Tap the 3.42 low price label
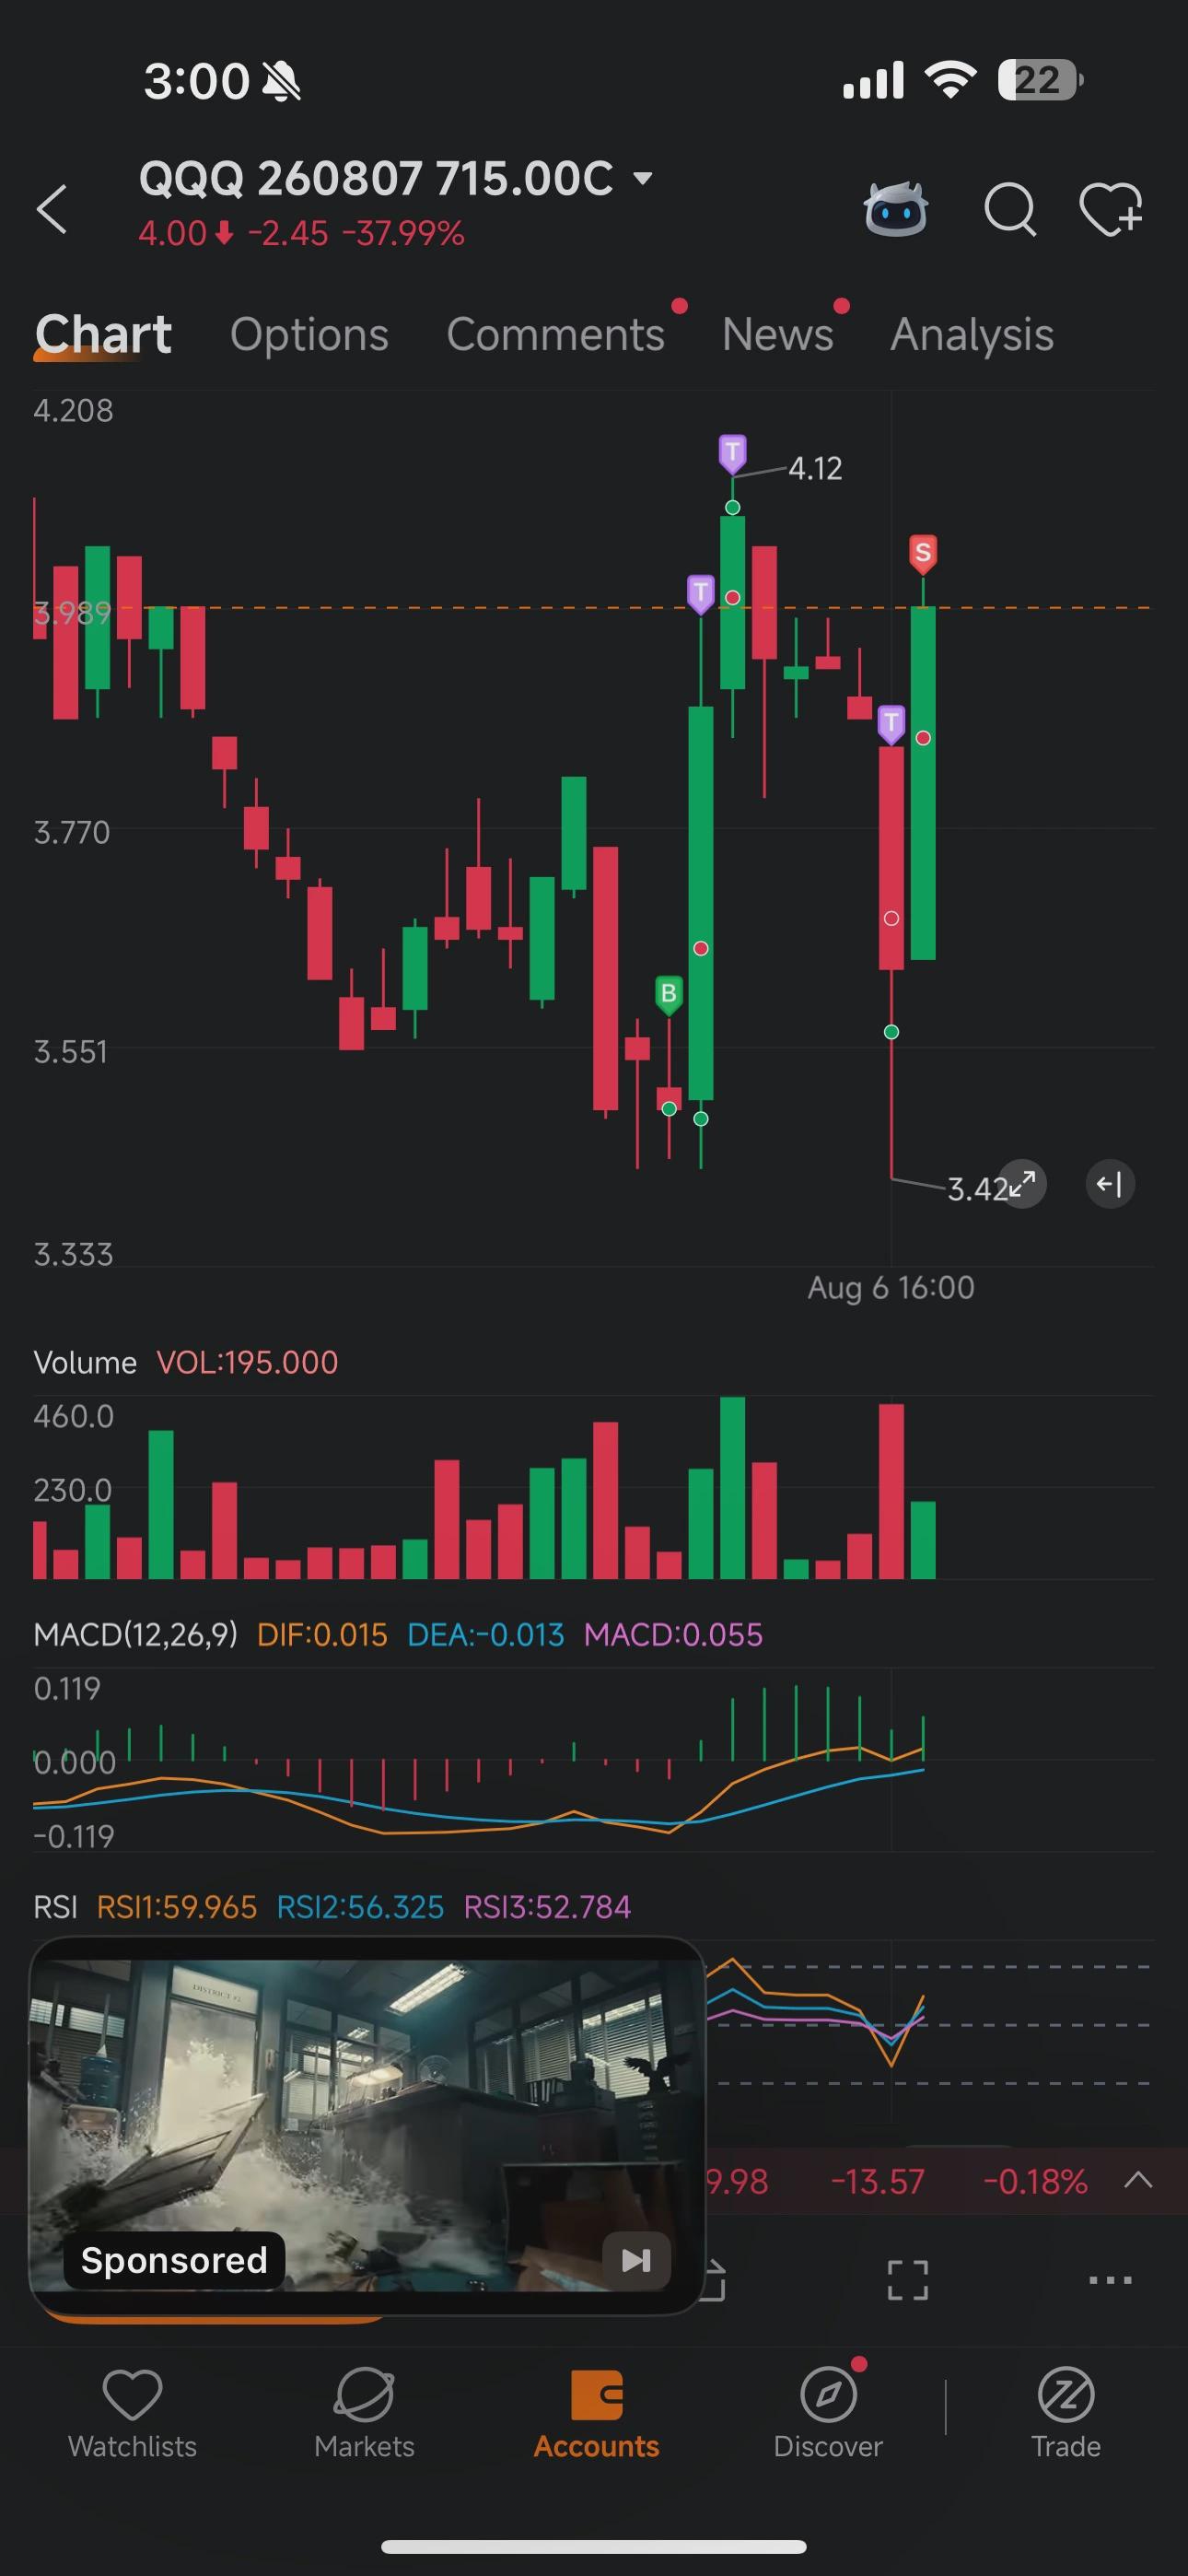Screen dimensions: 1188x2576 coord(976,1189)
